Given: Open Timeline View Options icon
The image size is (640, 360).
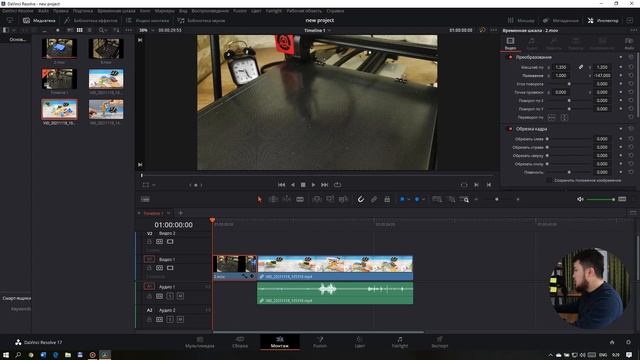Looking at the screenshot, I should click(145, 199).
